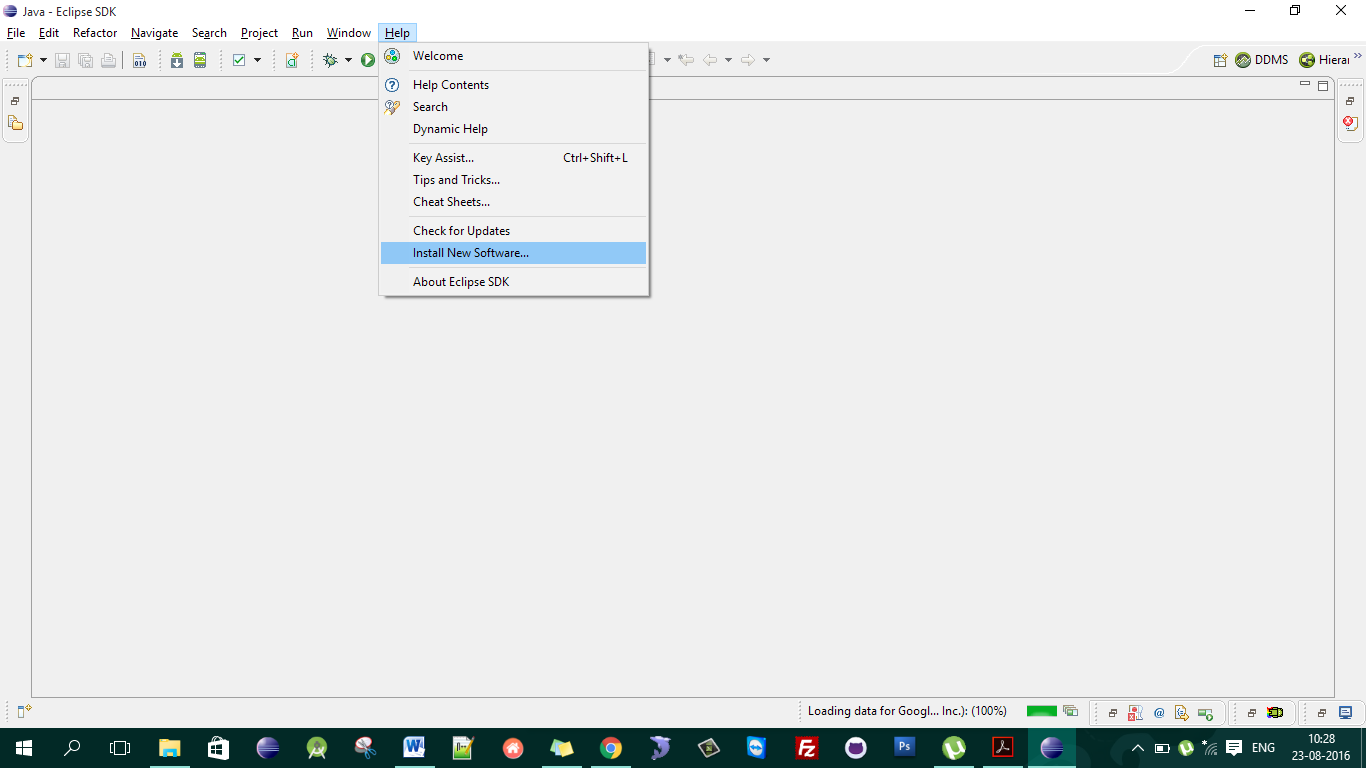Switch to the DDMS perspective
The image size is (1366, 768).
pos(1262,60)
